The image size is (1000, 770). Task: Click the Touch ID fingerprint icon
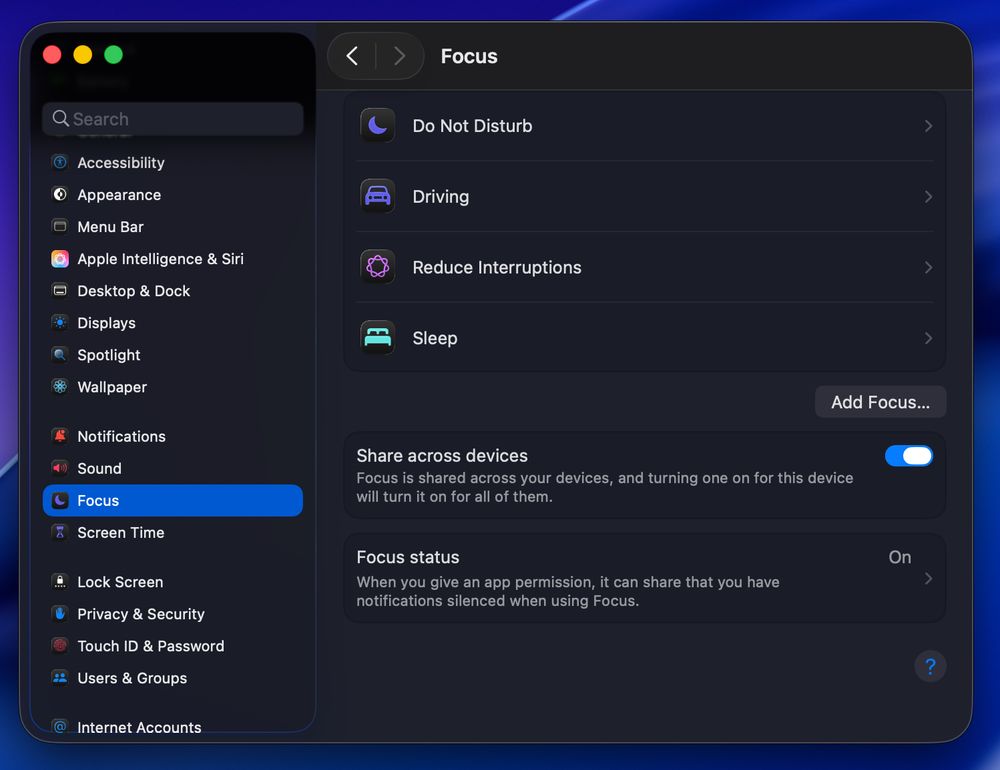[x=60, y=646]
